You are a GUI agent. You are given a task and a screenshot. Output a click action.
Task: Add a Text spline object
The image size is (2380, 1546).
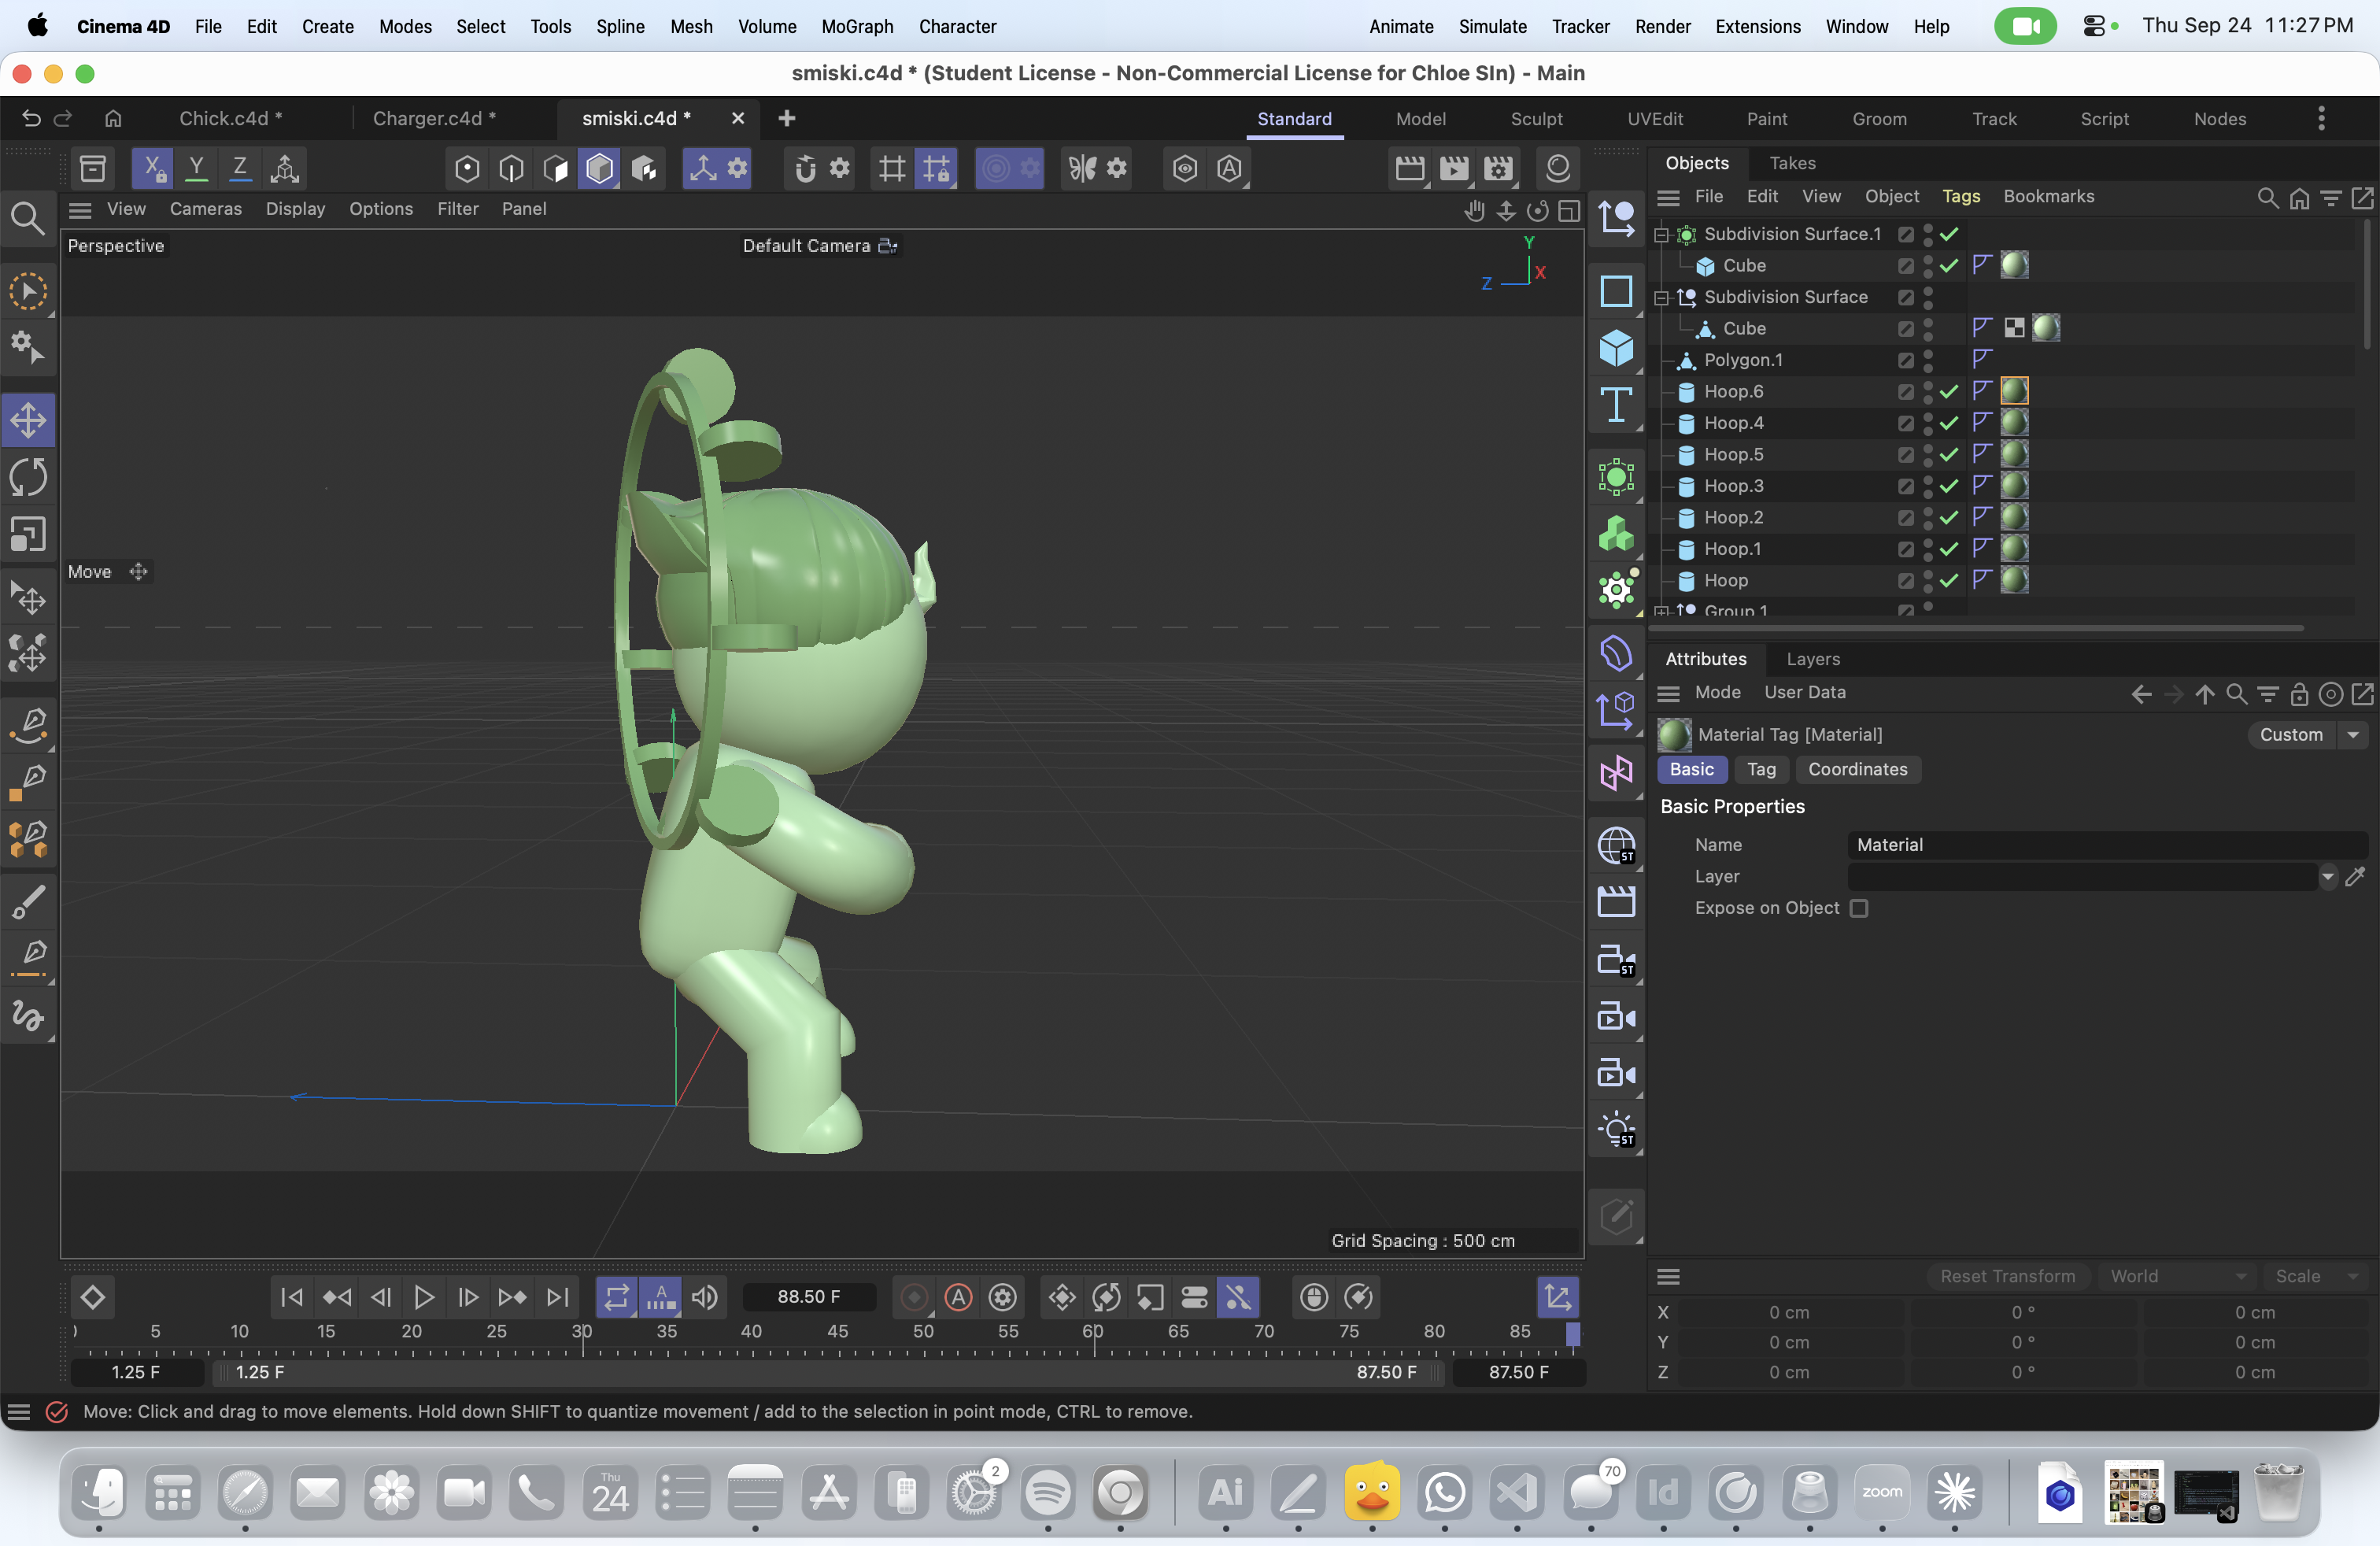click(x=1616, y=405)
